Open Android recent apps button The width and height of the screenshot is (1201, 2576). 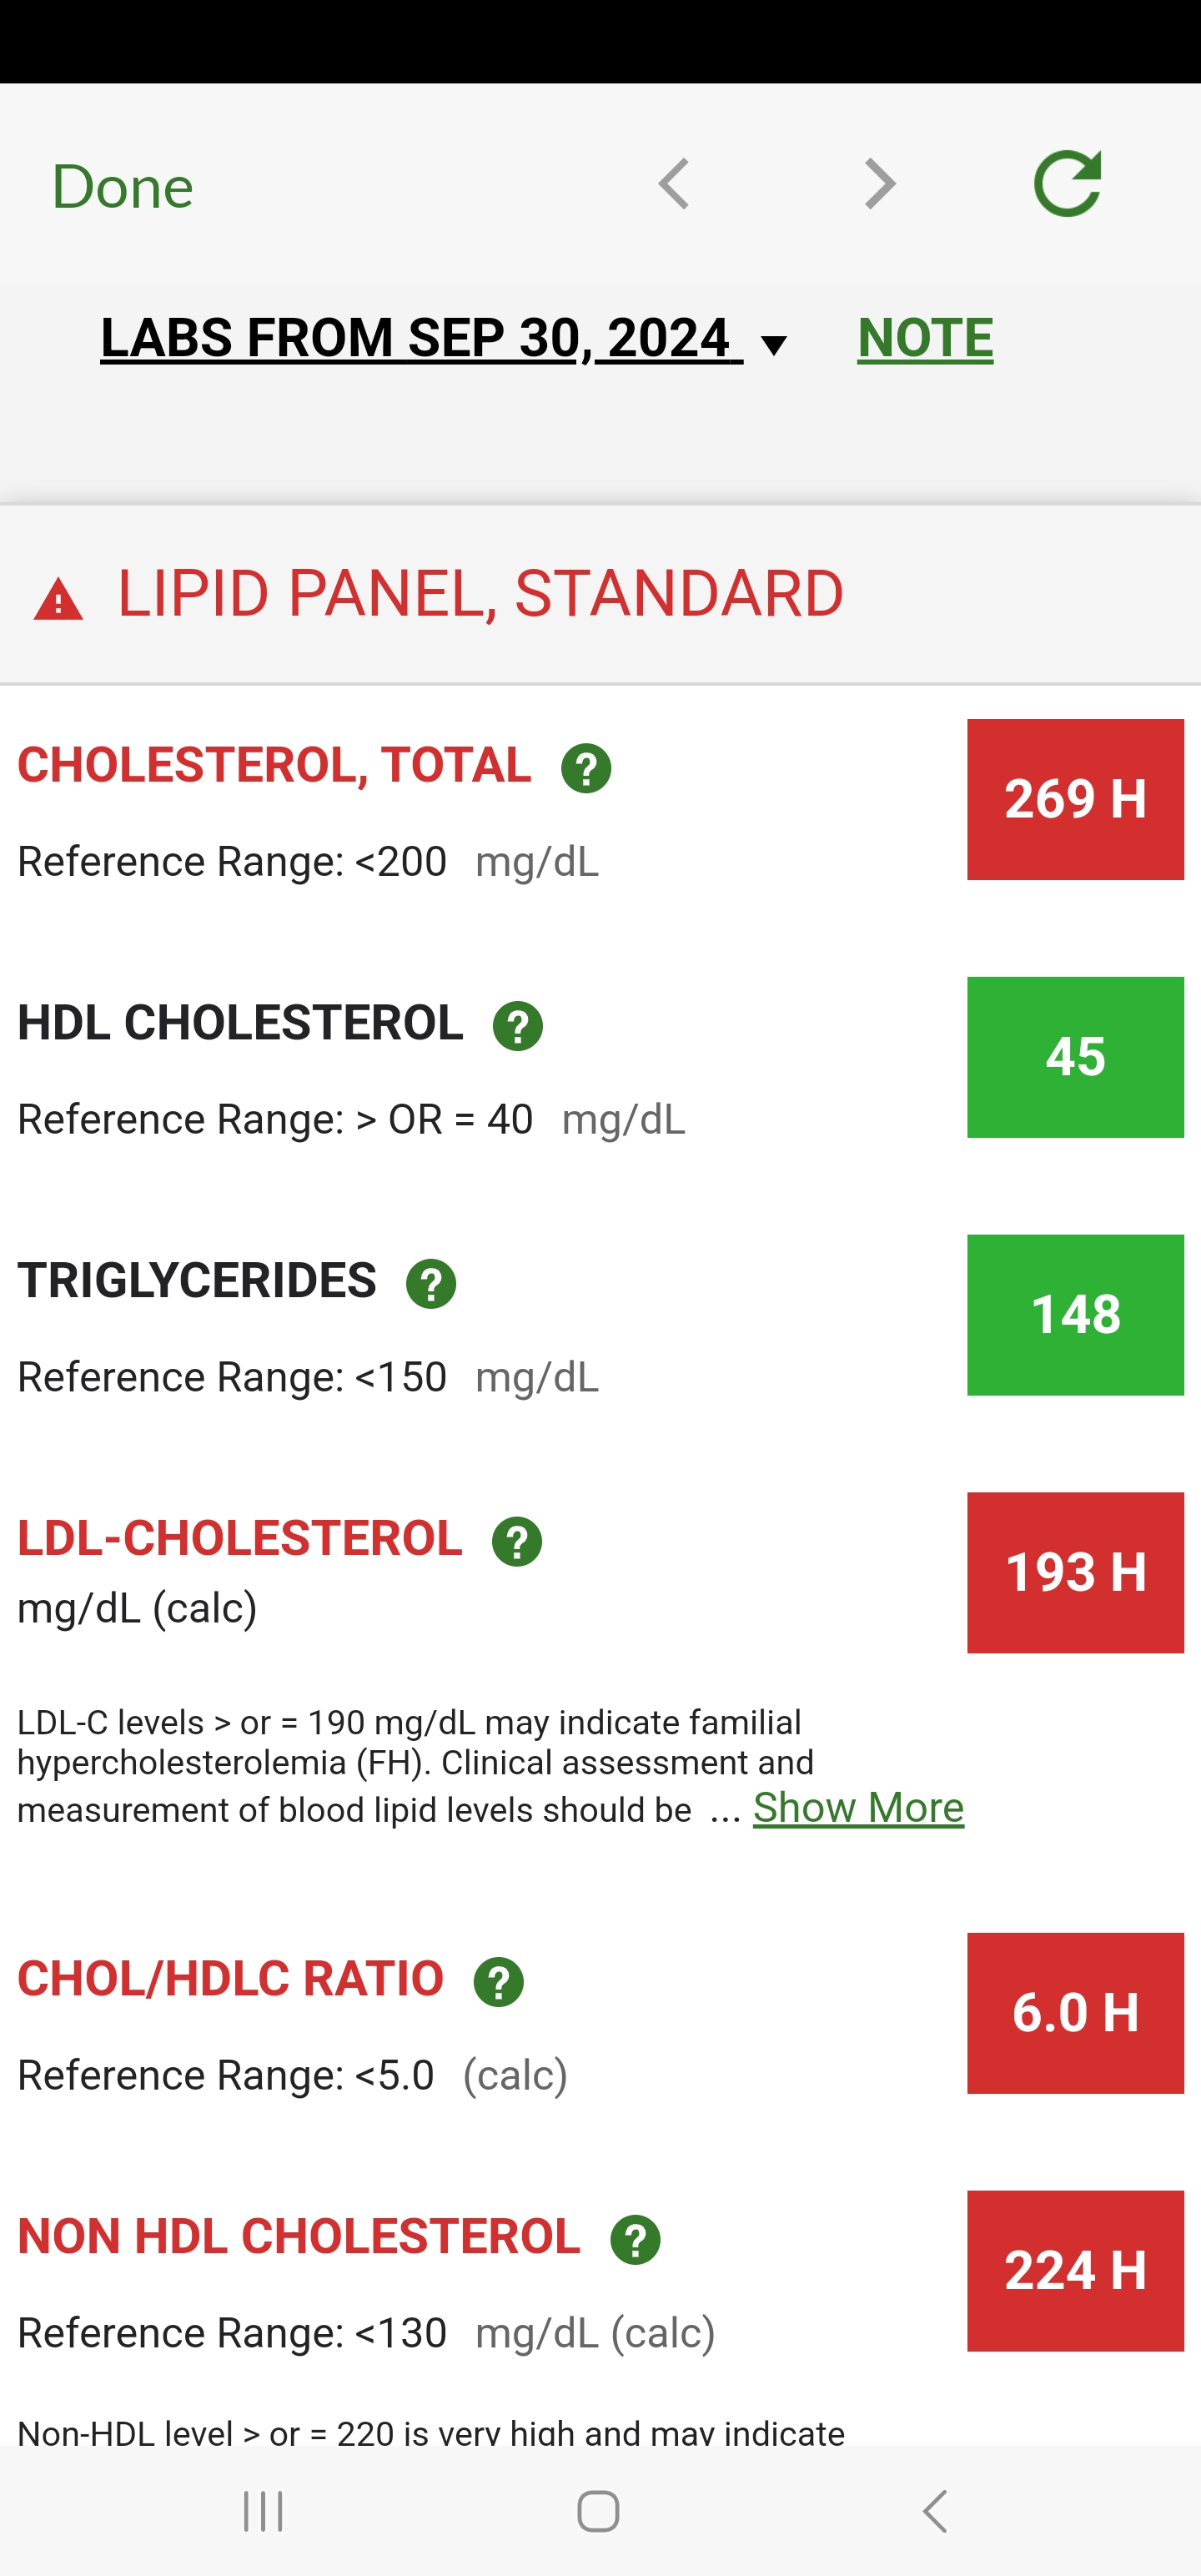pos(264,2511)
